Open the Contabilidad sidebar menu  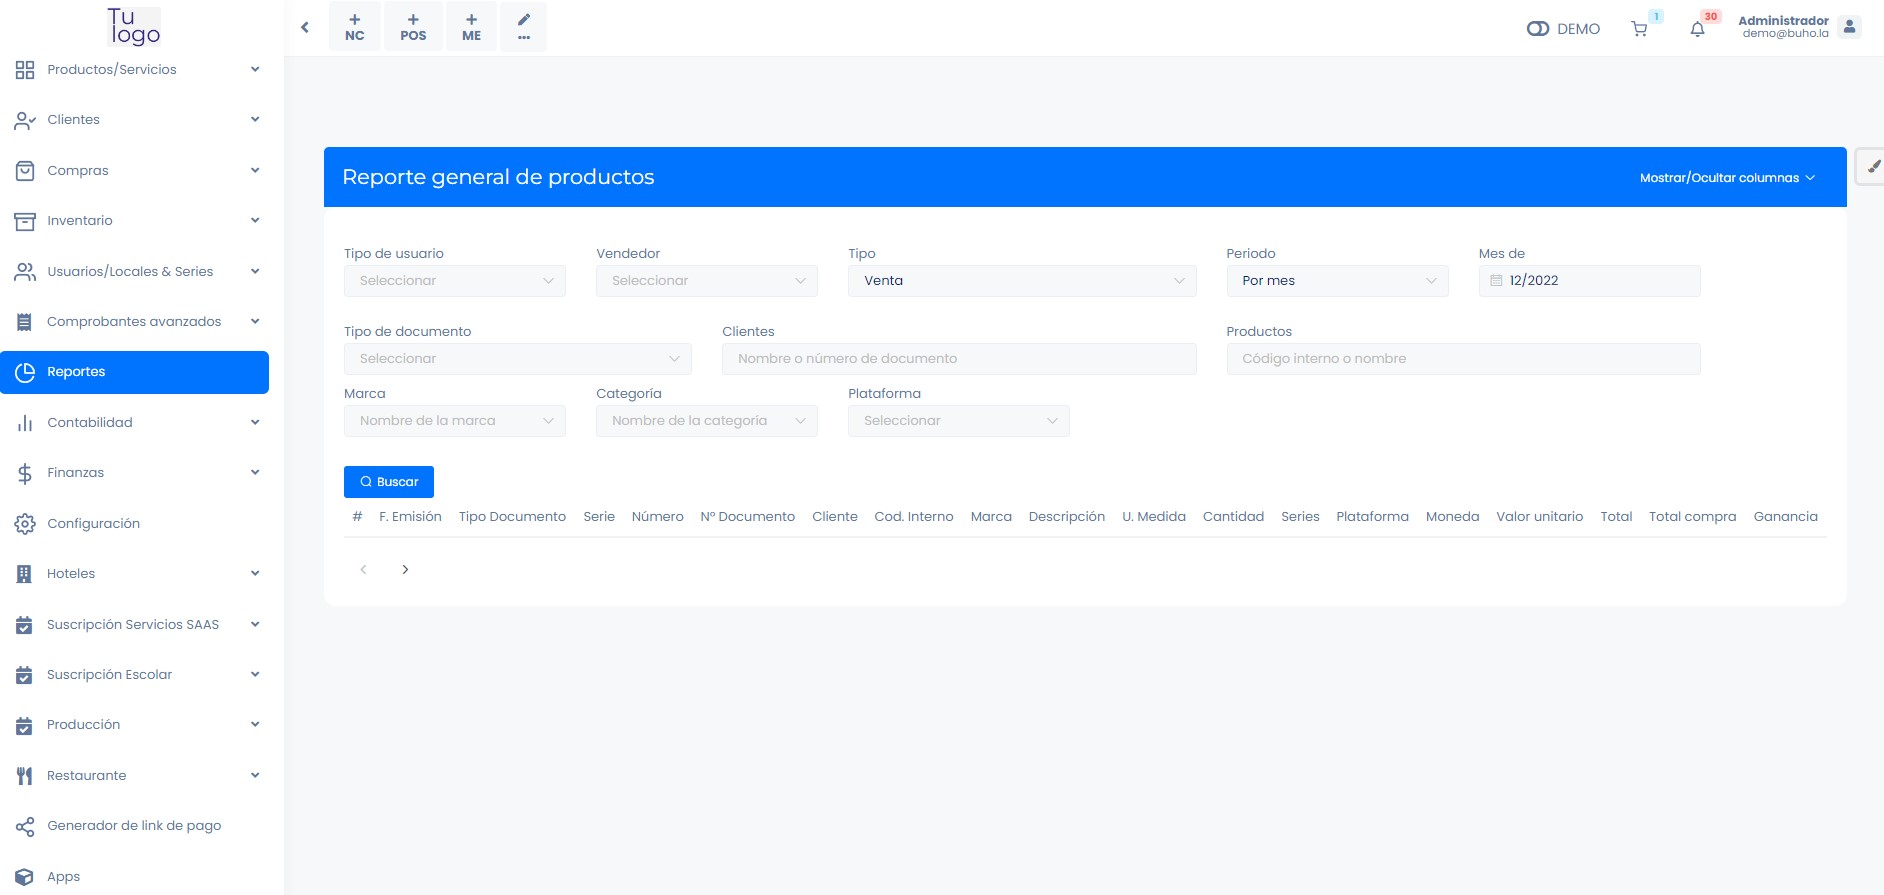[134, 423]
